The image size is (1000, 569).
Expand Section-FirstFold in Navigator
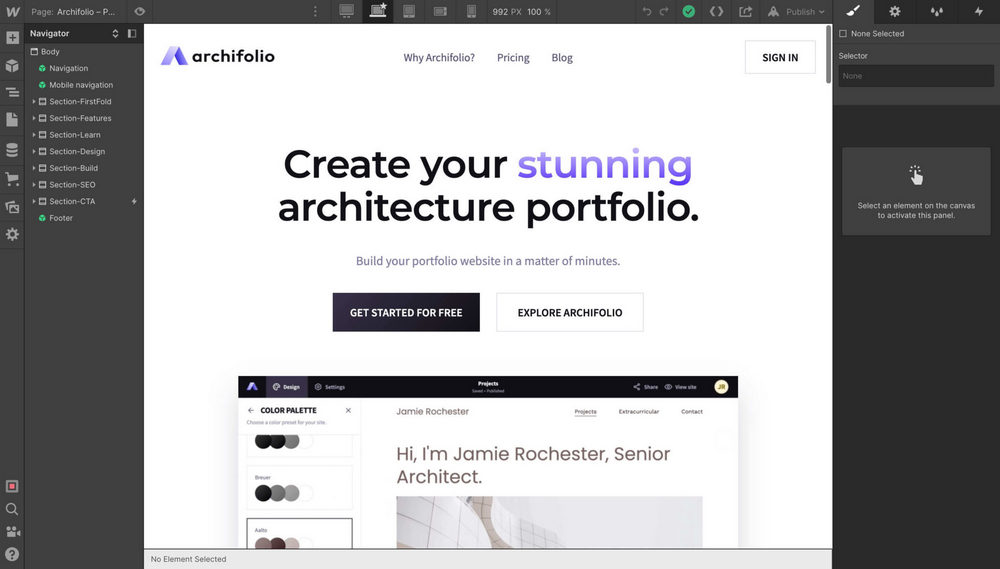pos(34,101)
